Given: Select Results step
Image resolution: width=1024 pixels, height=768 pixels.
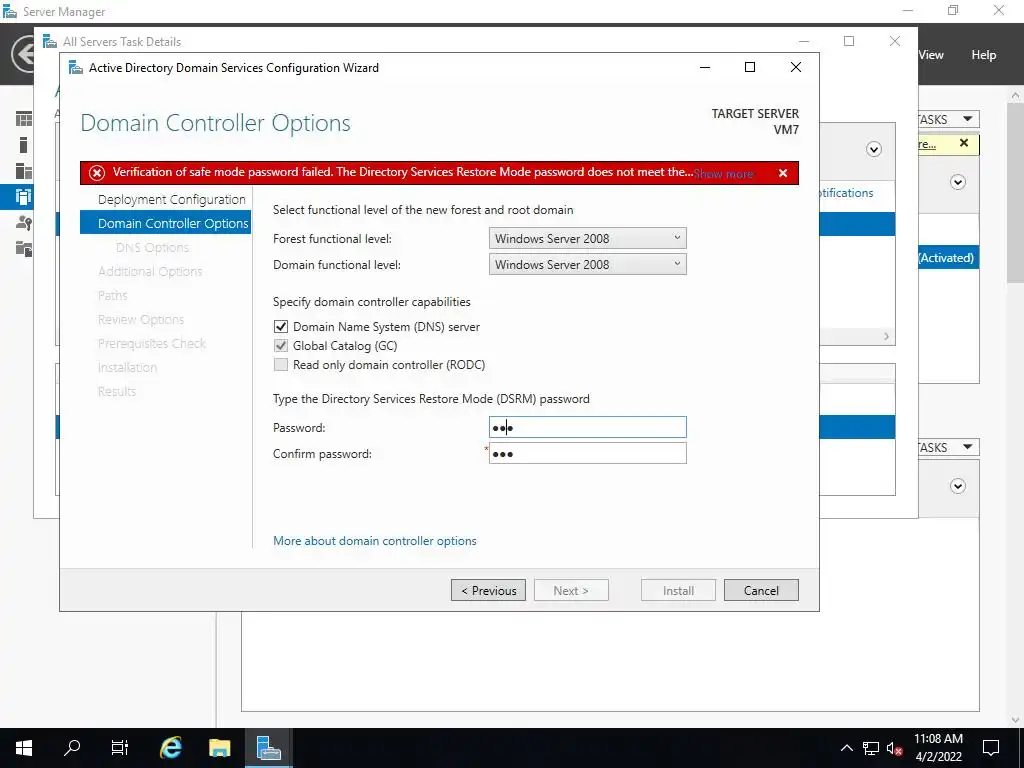Looking at the screenshot, I should 117,392.
